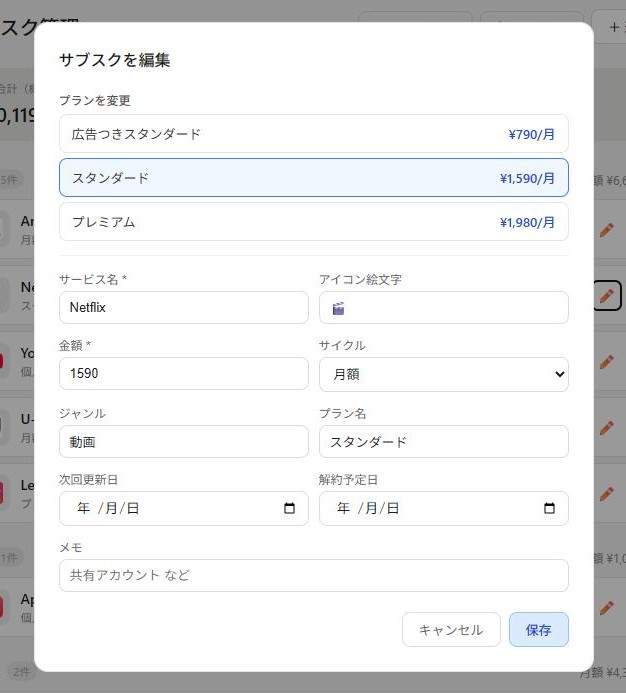
Task: Focus the ジャンル field containing 動画
Action: click(x=183, y=442)
